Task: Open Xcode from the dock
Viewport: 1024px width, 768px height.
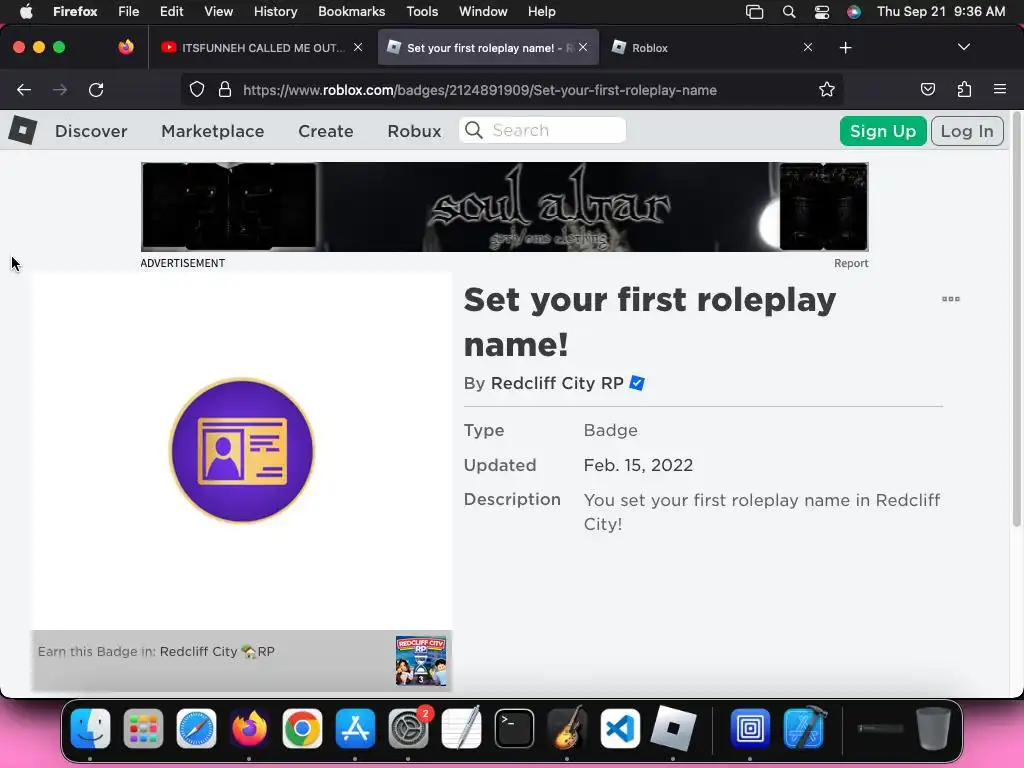Action: (803, 728)
